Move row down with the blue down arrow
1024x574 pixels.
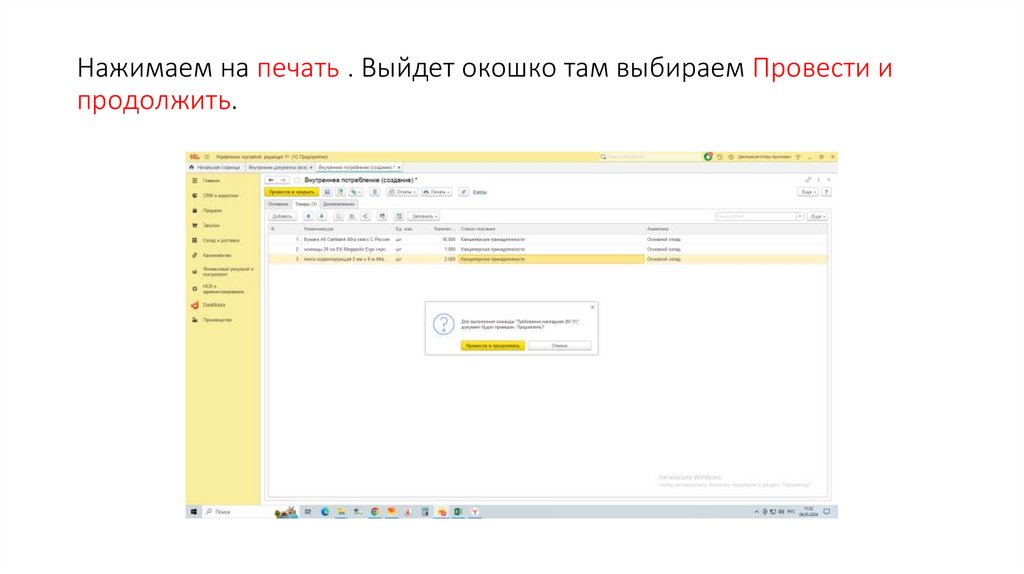321,216
